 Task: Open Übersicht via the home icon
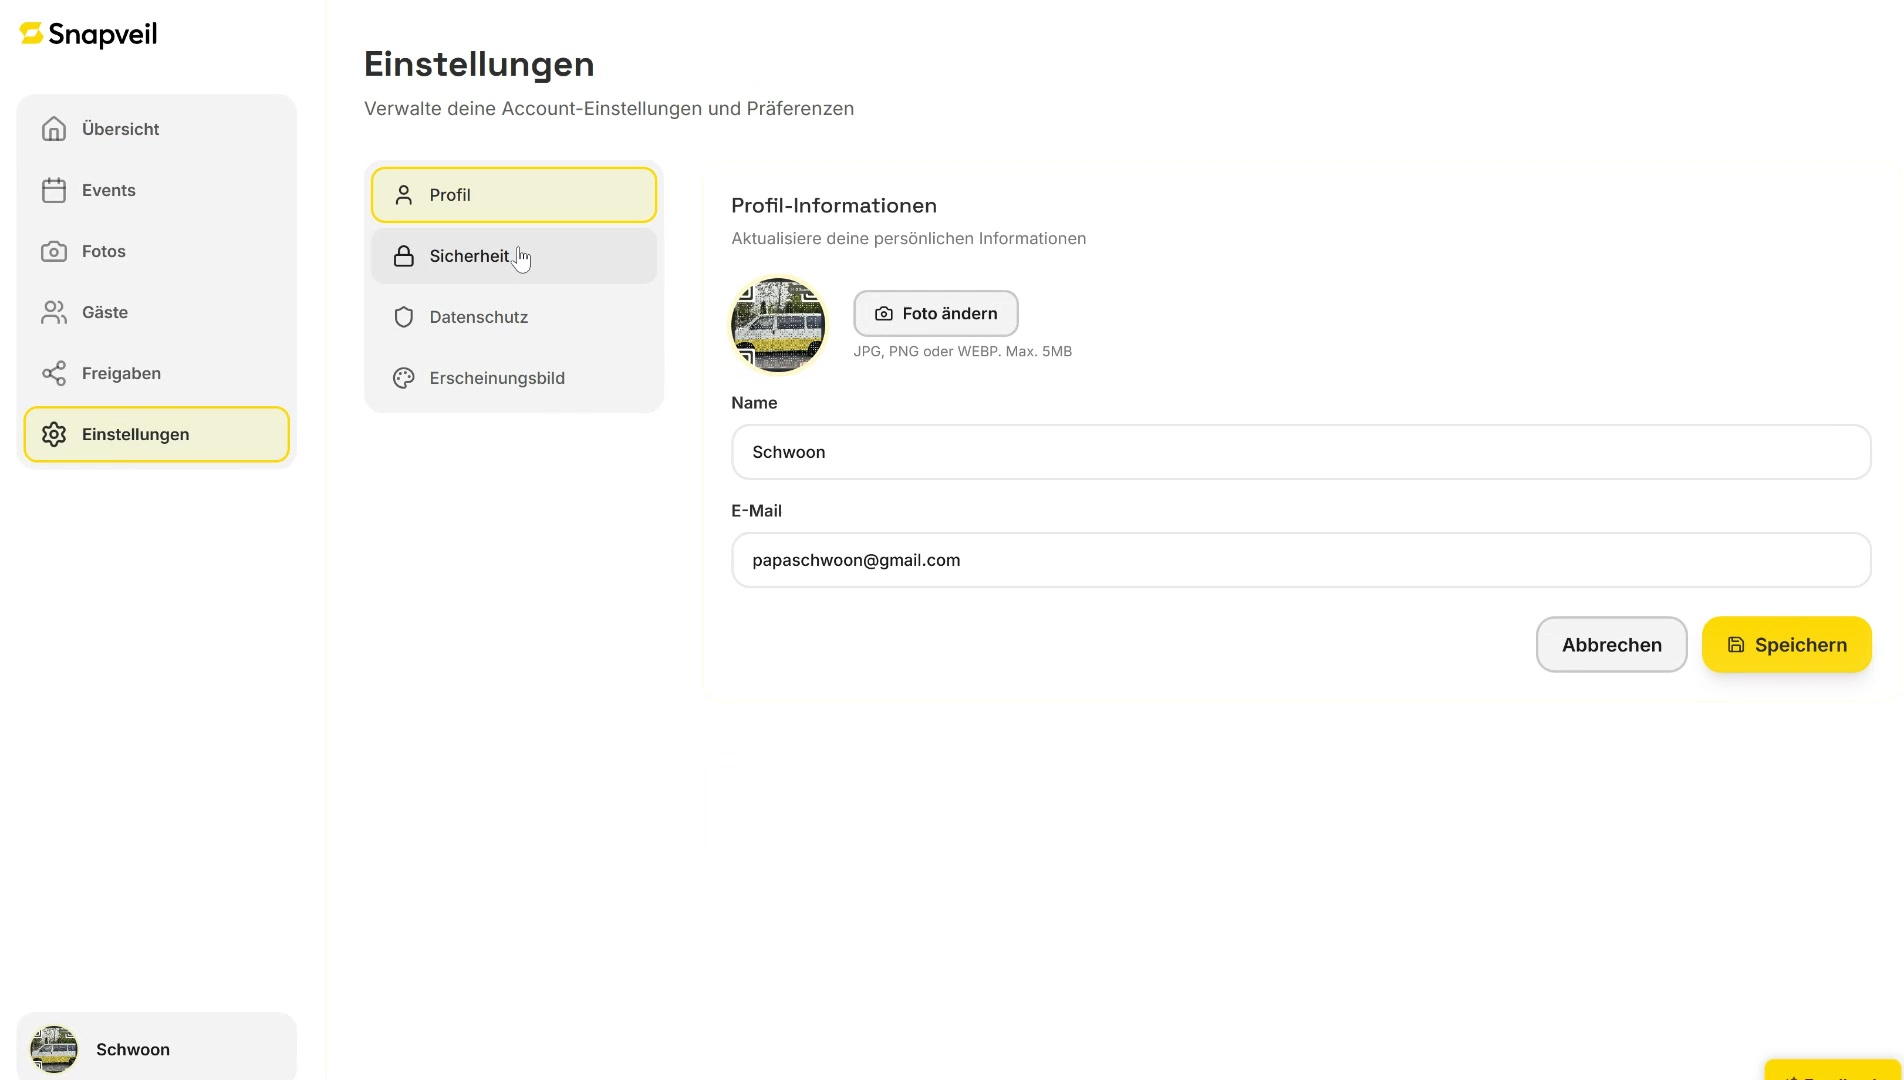[x=54, y=129]
